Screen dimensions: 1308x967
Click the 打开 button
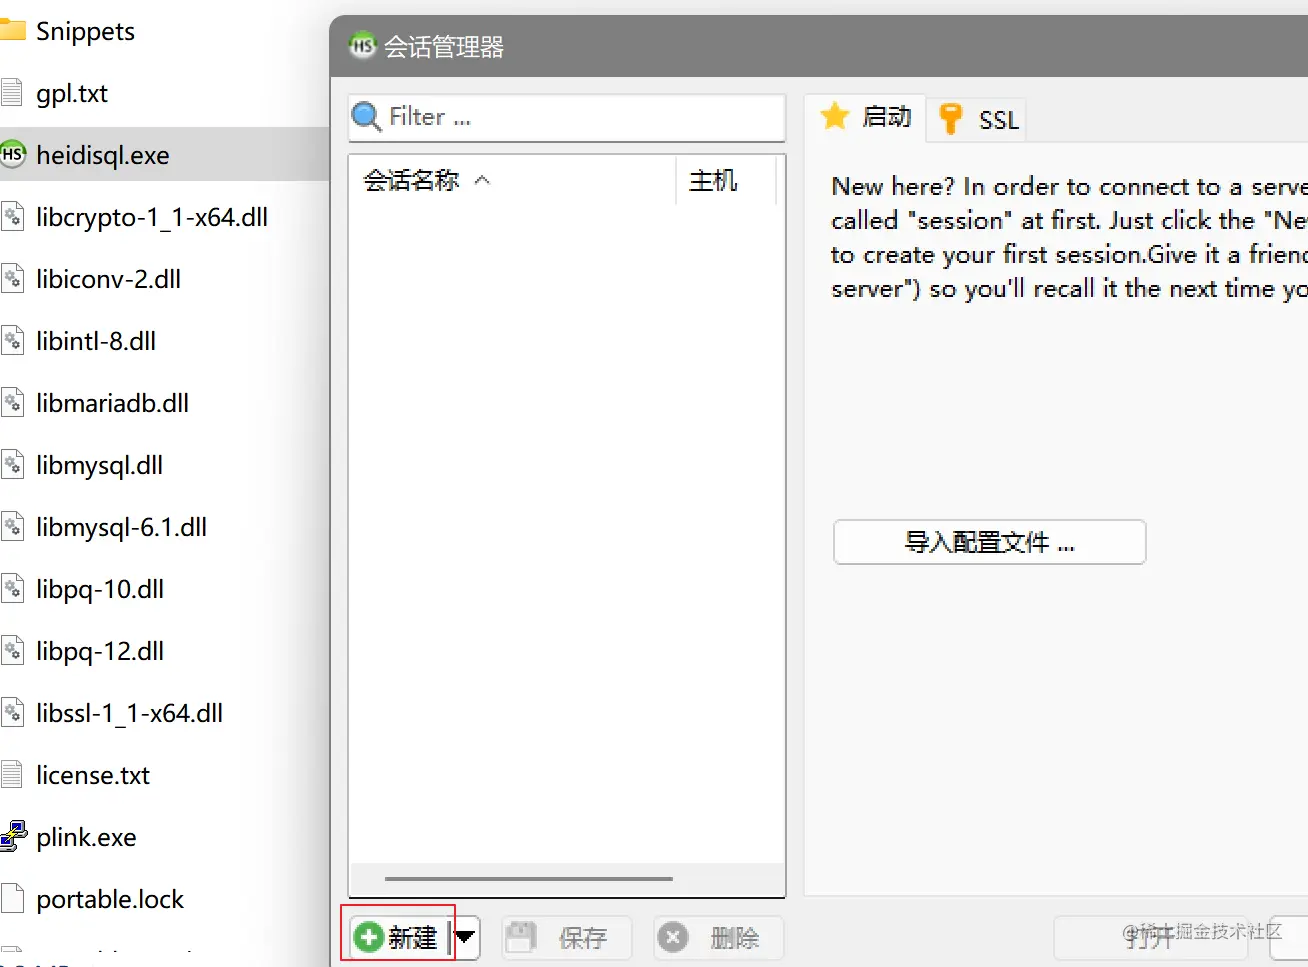pos(1150,938)
